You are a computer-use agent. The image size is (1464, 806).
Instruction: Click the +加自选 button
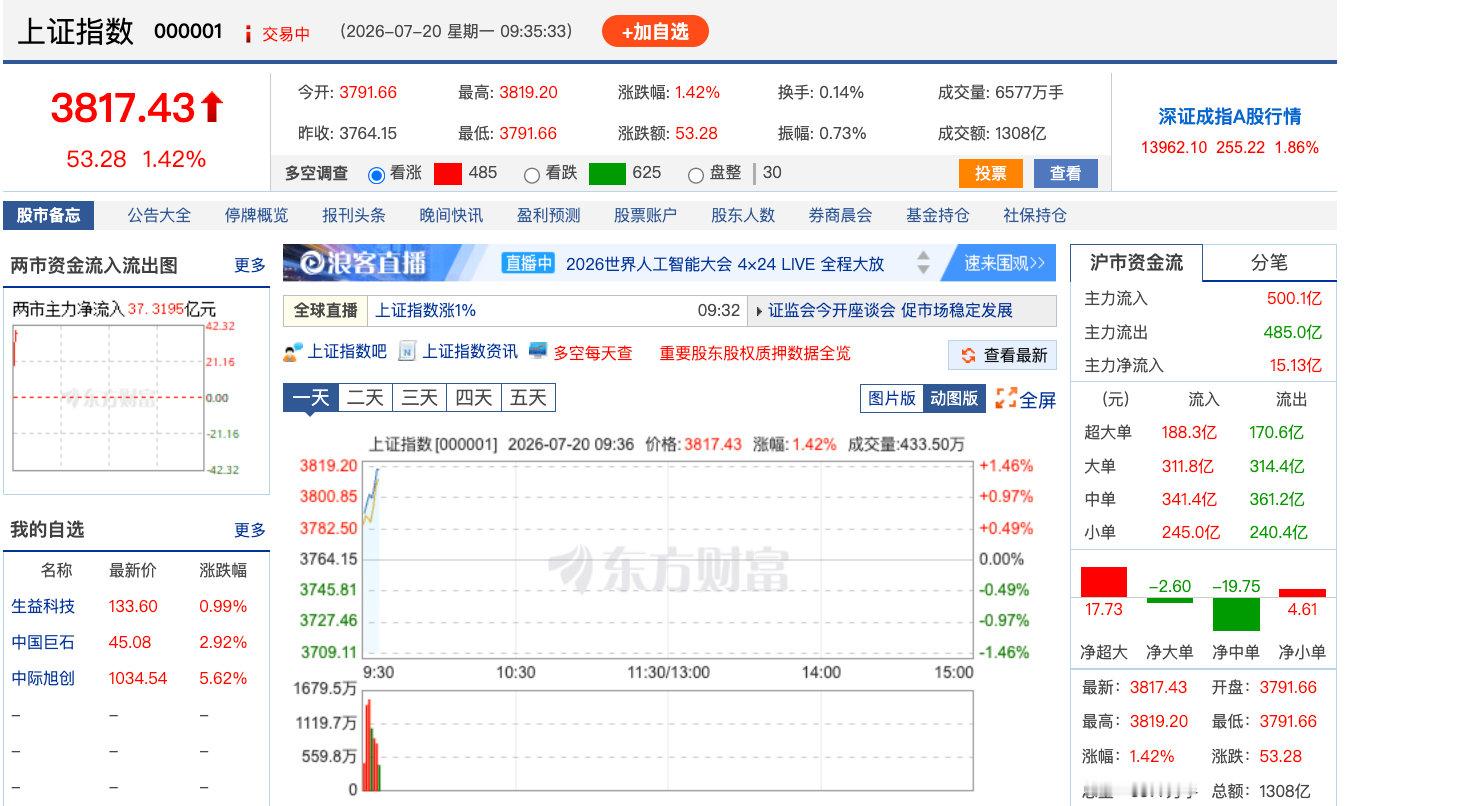click(x=655, y=31)
